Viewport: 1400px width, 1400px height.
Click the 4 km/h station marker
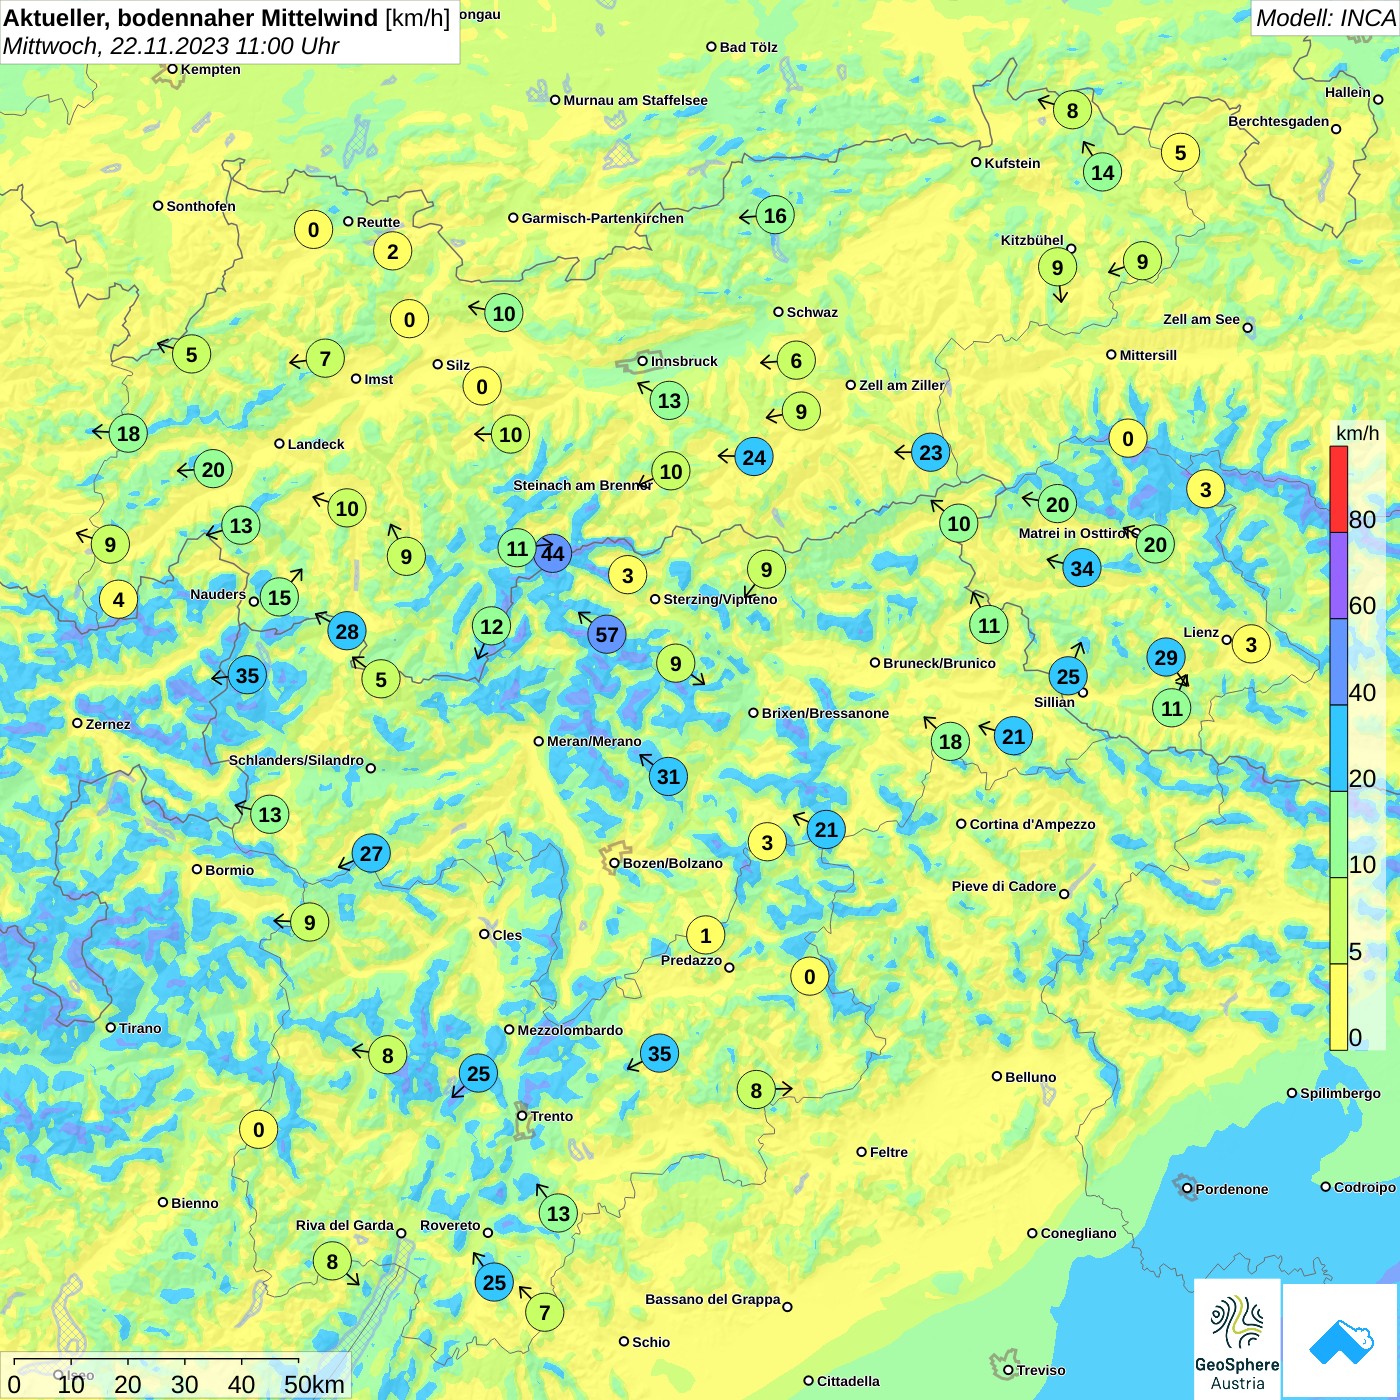point(118,600)
